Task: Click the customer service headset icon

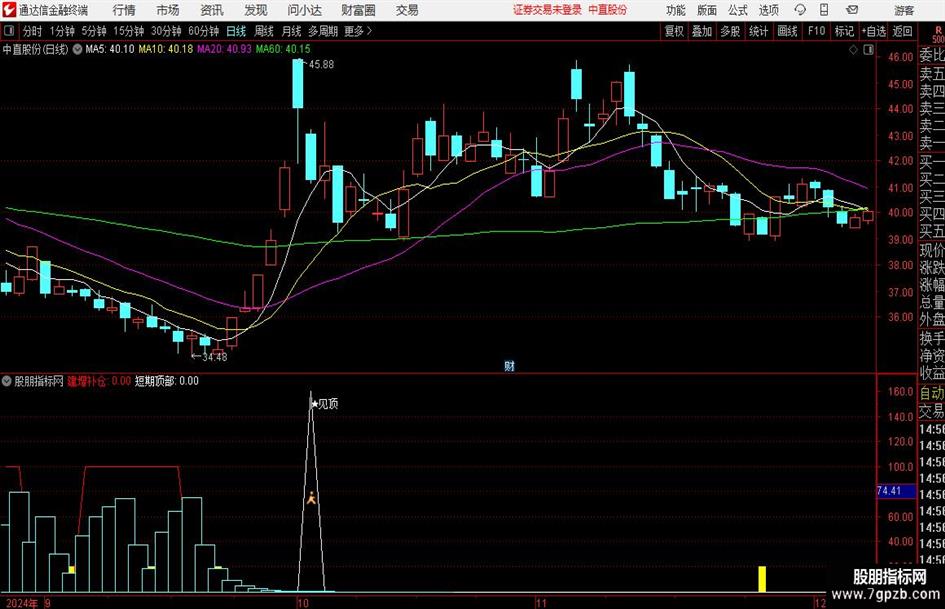Action: pyautogui.click(x=800, y=10)
